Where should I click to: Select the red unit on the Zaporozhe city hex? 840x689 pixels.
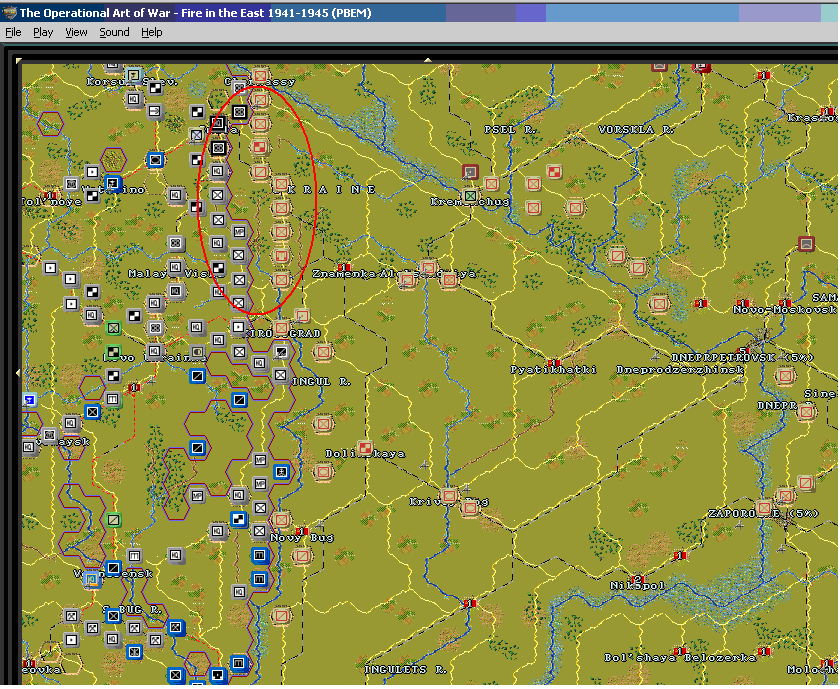coord(764,507)
